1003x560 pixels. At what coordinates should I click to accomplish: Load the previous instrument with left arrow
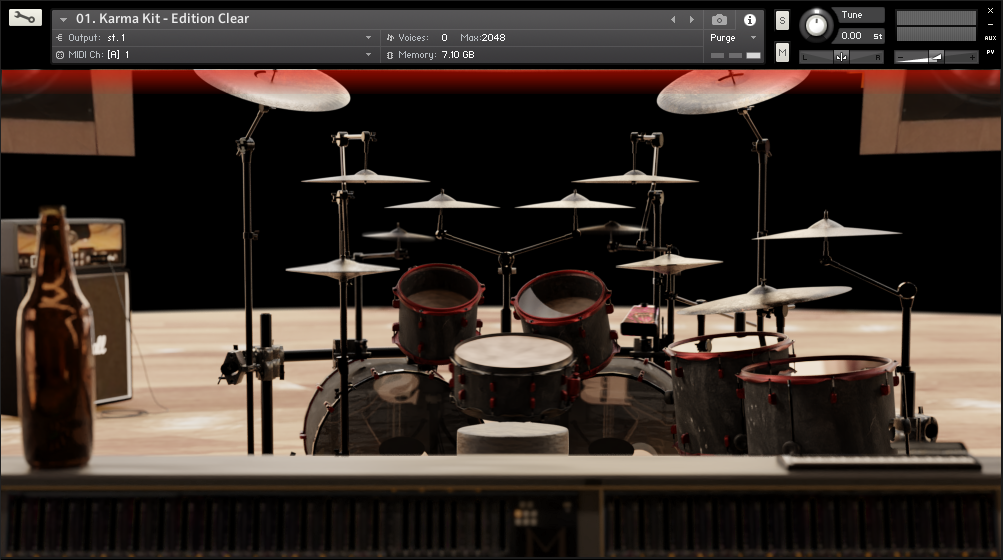(x=673, y=19)
